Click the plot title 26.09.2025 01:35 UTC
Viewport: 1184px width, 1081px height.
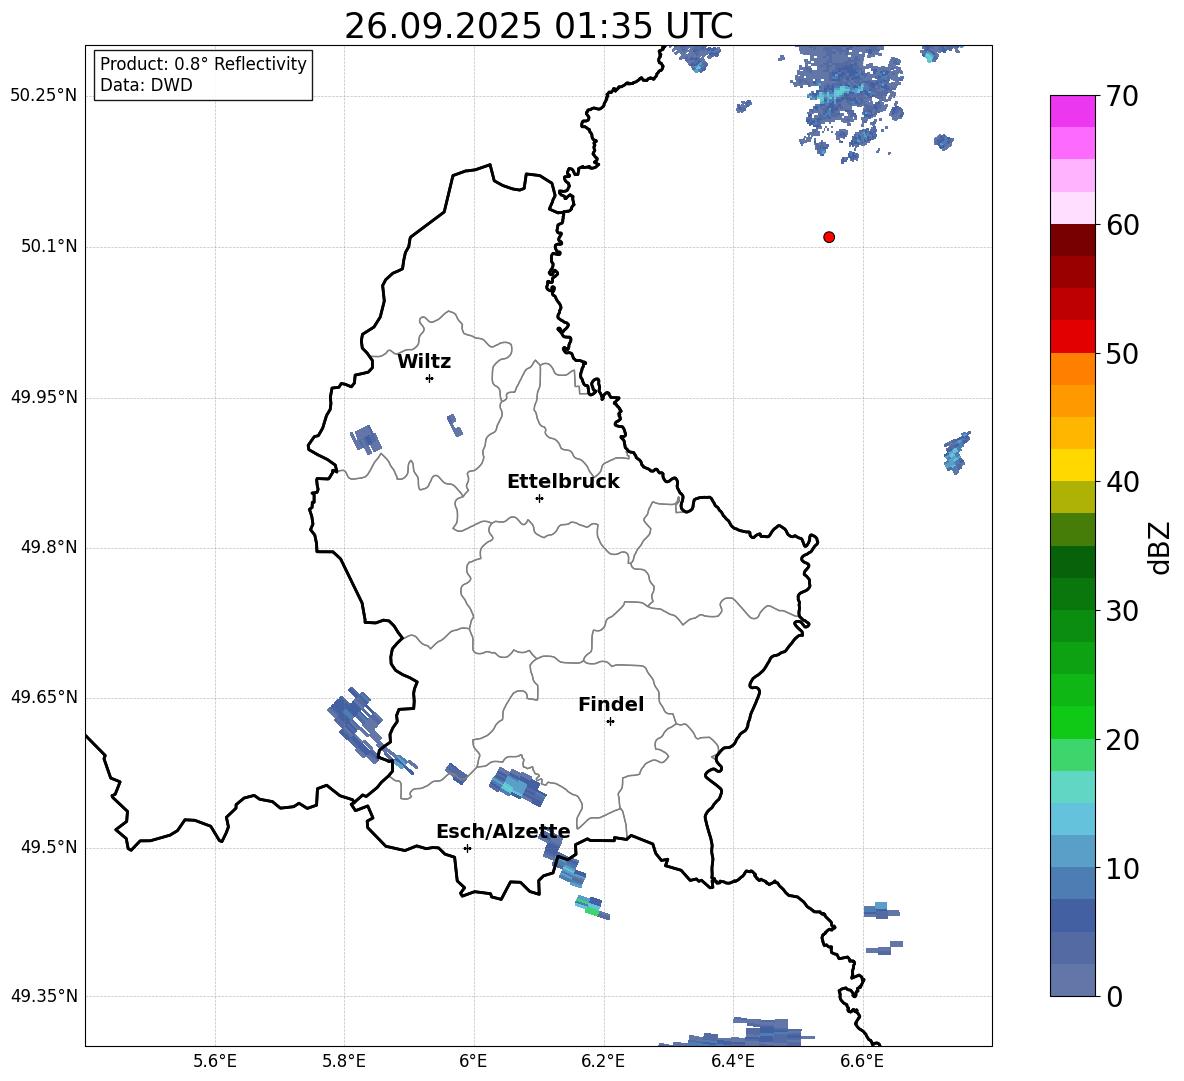(x=538, y=26)
